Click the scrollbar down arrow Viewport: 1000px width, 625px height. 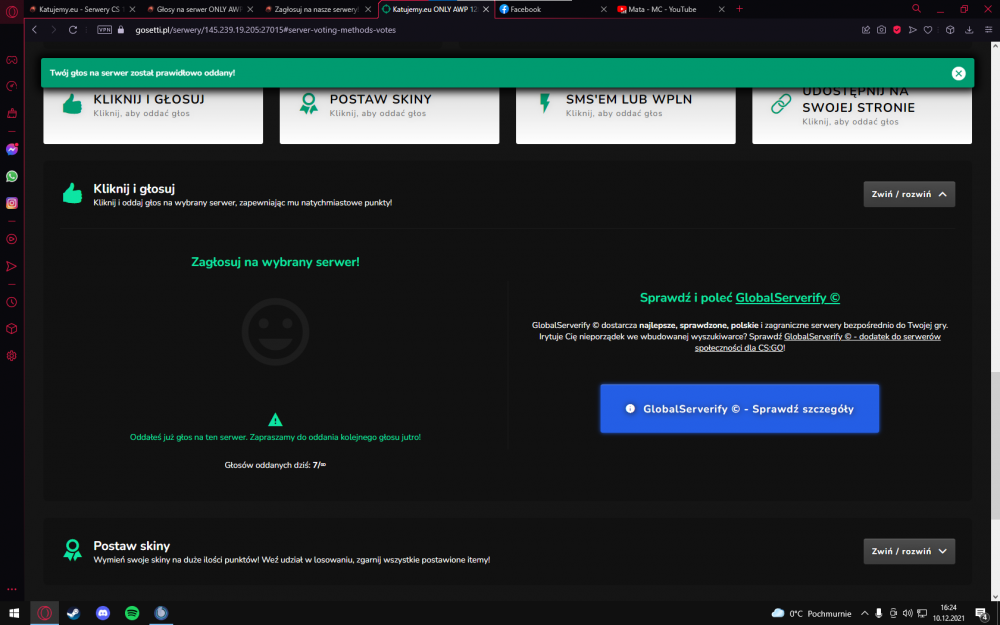(x=995, y=596)
